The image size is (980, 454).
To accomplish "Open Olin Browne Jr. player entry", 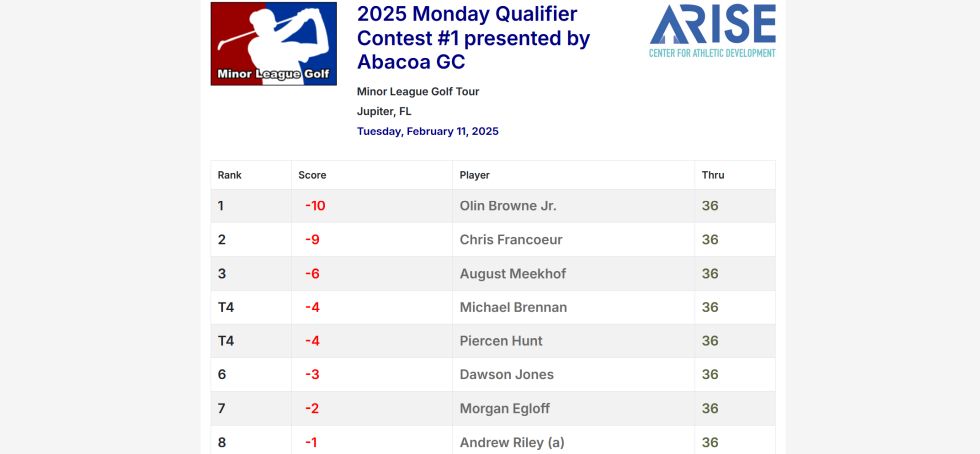I will click(508, 206).
